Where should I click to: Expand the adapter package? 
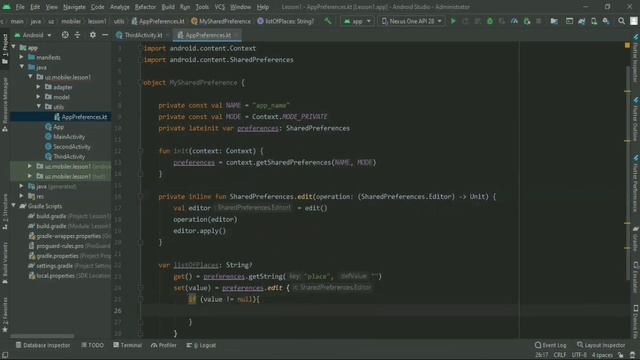pyautogui.click(x=38, y=87)
